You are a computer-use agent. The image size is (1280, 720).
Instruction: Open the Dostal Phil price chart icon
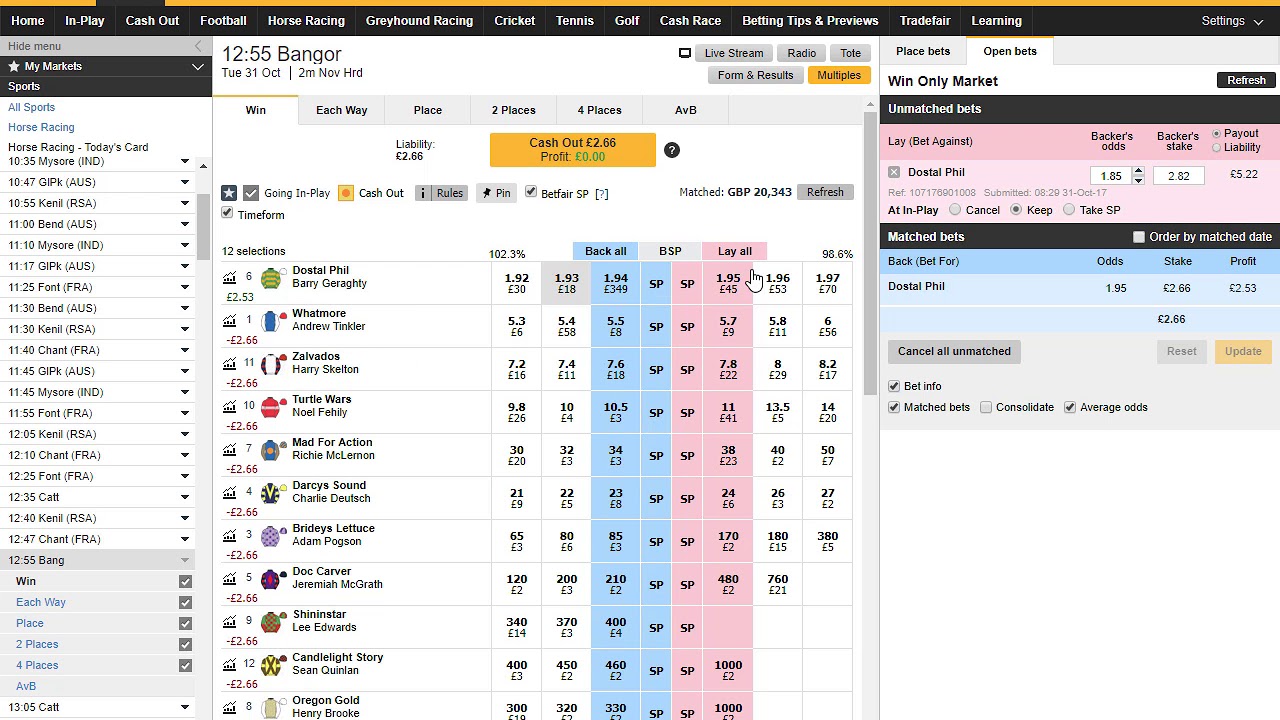coord(229,278)
